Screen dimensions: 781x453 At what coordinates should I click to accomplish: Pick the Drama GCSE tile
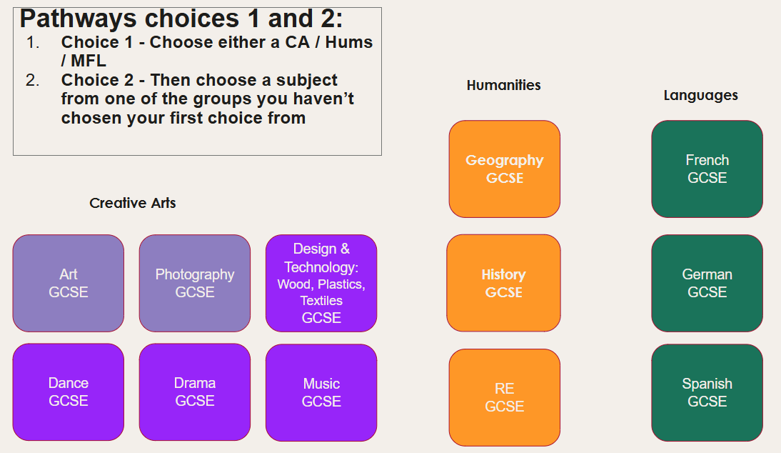click(x=195, y=392)
